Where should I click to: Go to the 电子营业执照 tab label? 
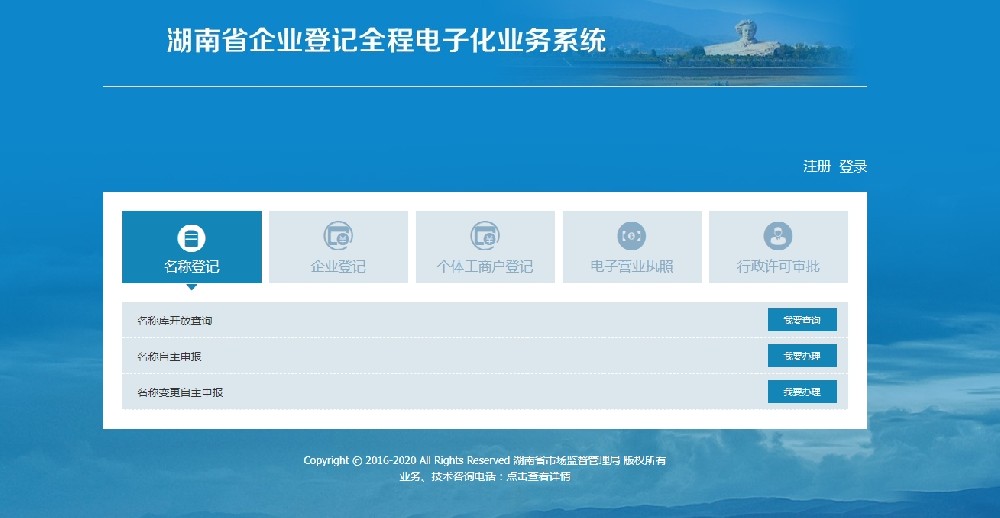[632, 267]
